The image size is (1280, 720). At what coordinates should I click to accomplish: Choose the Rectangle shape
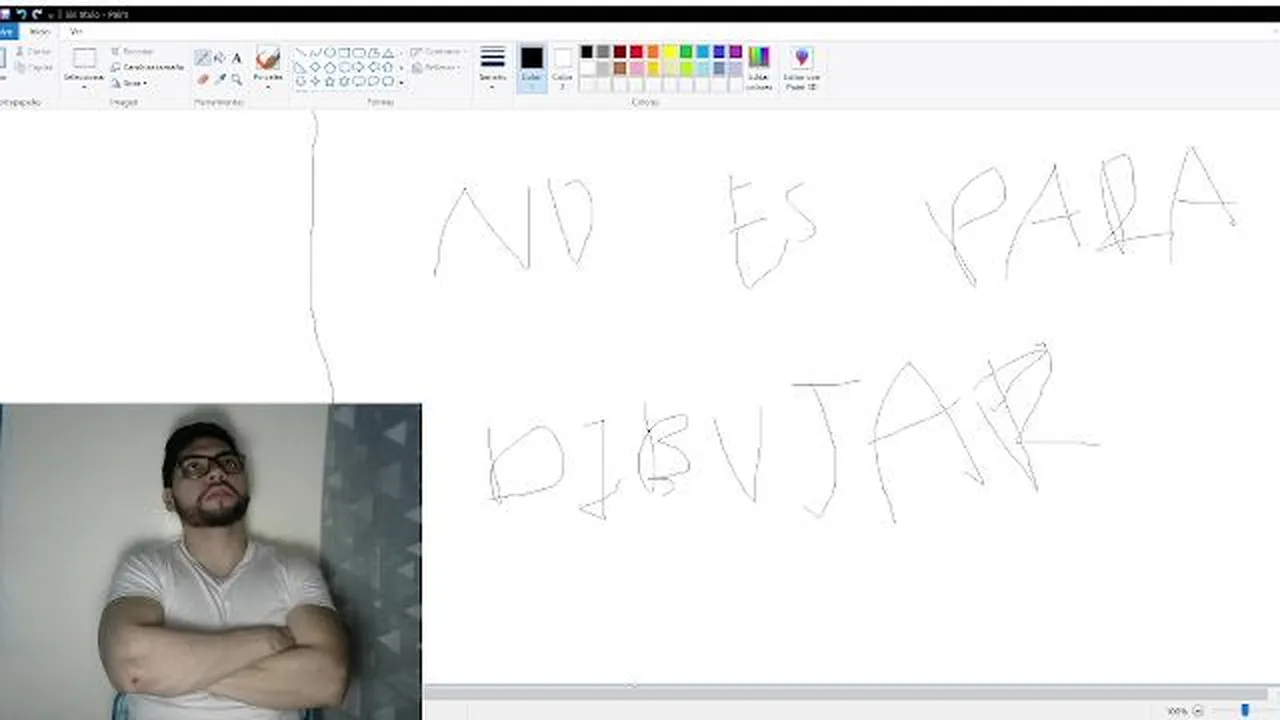pyautogui.click(x=343, y=52)
